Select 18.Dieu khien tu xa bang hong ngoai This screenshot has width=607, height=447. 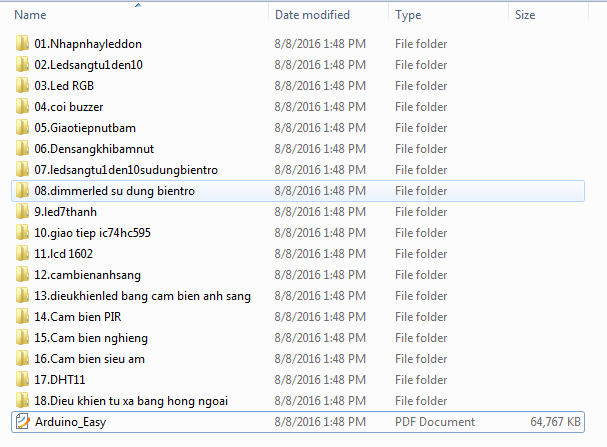(x=131, y=401)
